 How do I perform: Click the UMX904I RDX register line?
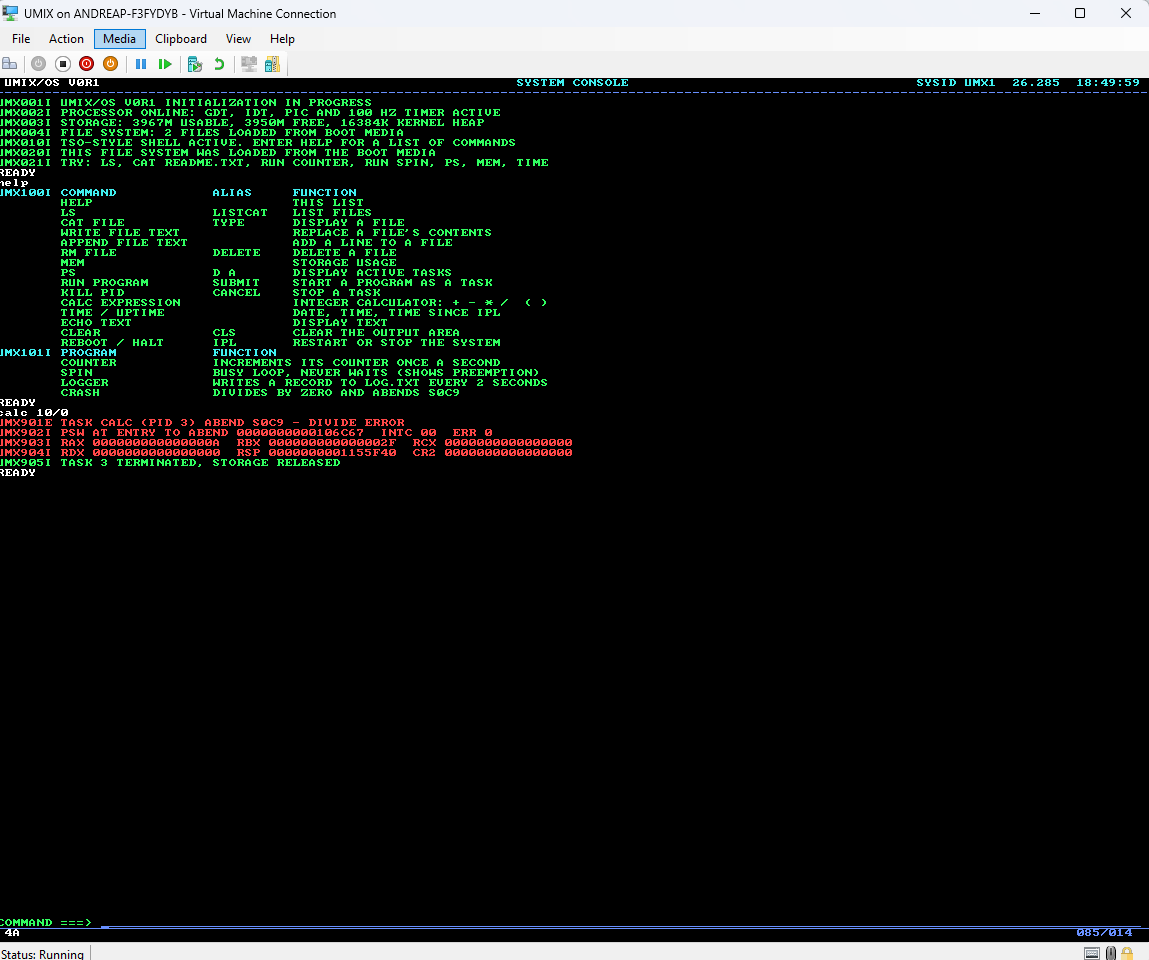pyautogui.click(x=287, y=453)
